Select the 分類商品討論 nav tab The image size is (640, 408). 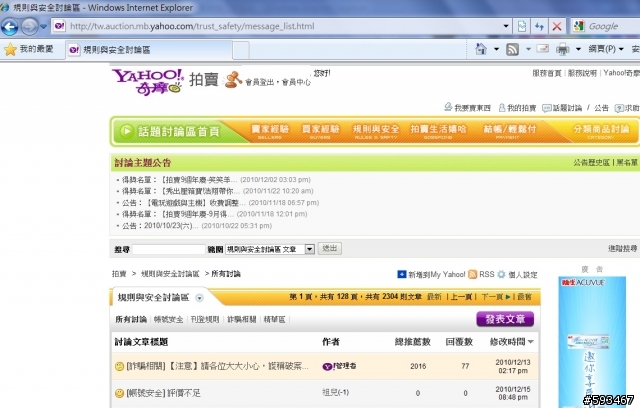pyautogui.click(x=601, y=131)
